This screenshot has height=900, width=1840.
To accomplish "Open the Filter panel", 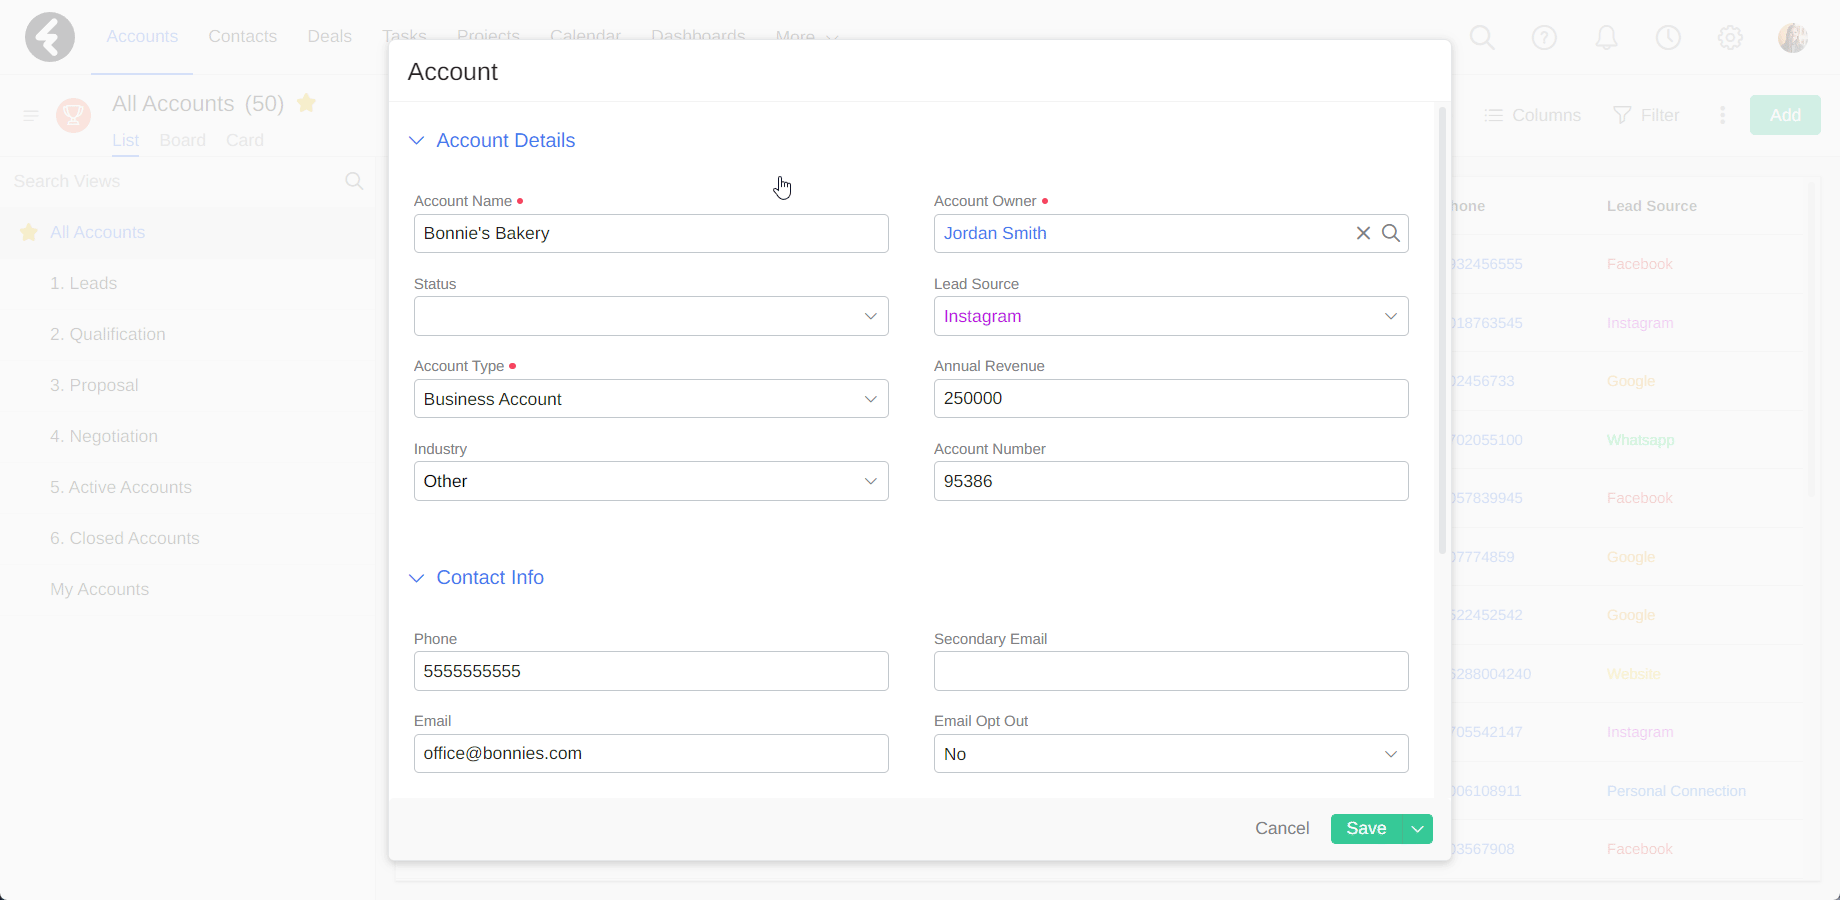I will click(x=1646, y=115).
